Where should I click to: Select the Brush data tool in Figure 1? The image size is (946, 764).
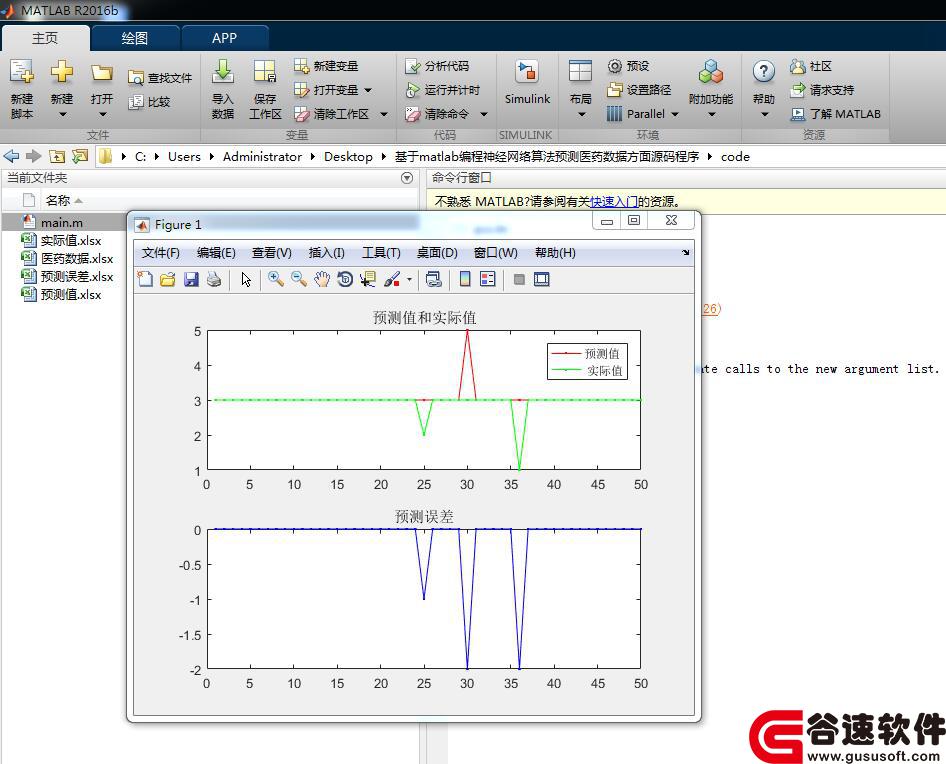[x=392, y=279]
